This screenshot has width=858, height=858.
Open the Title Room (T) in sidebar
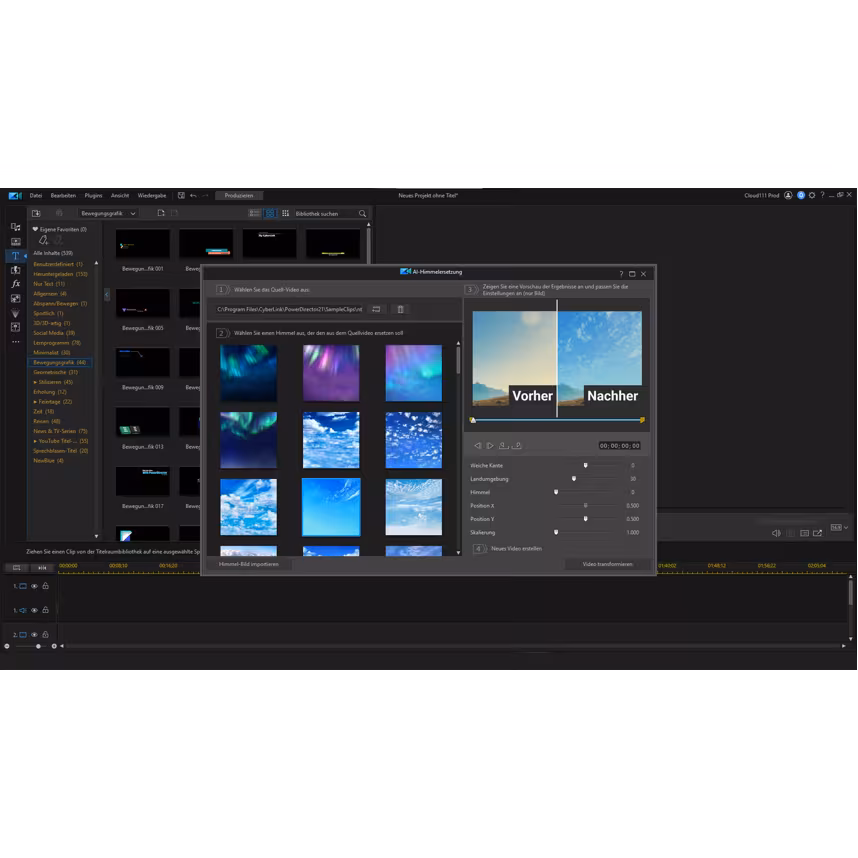pyautogui.click(x=15, y=256)
